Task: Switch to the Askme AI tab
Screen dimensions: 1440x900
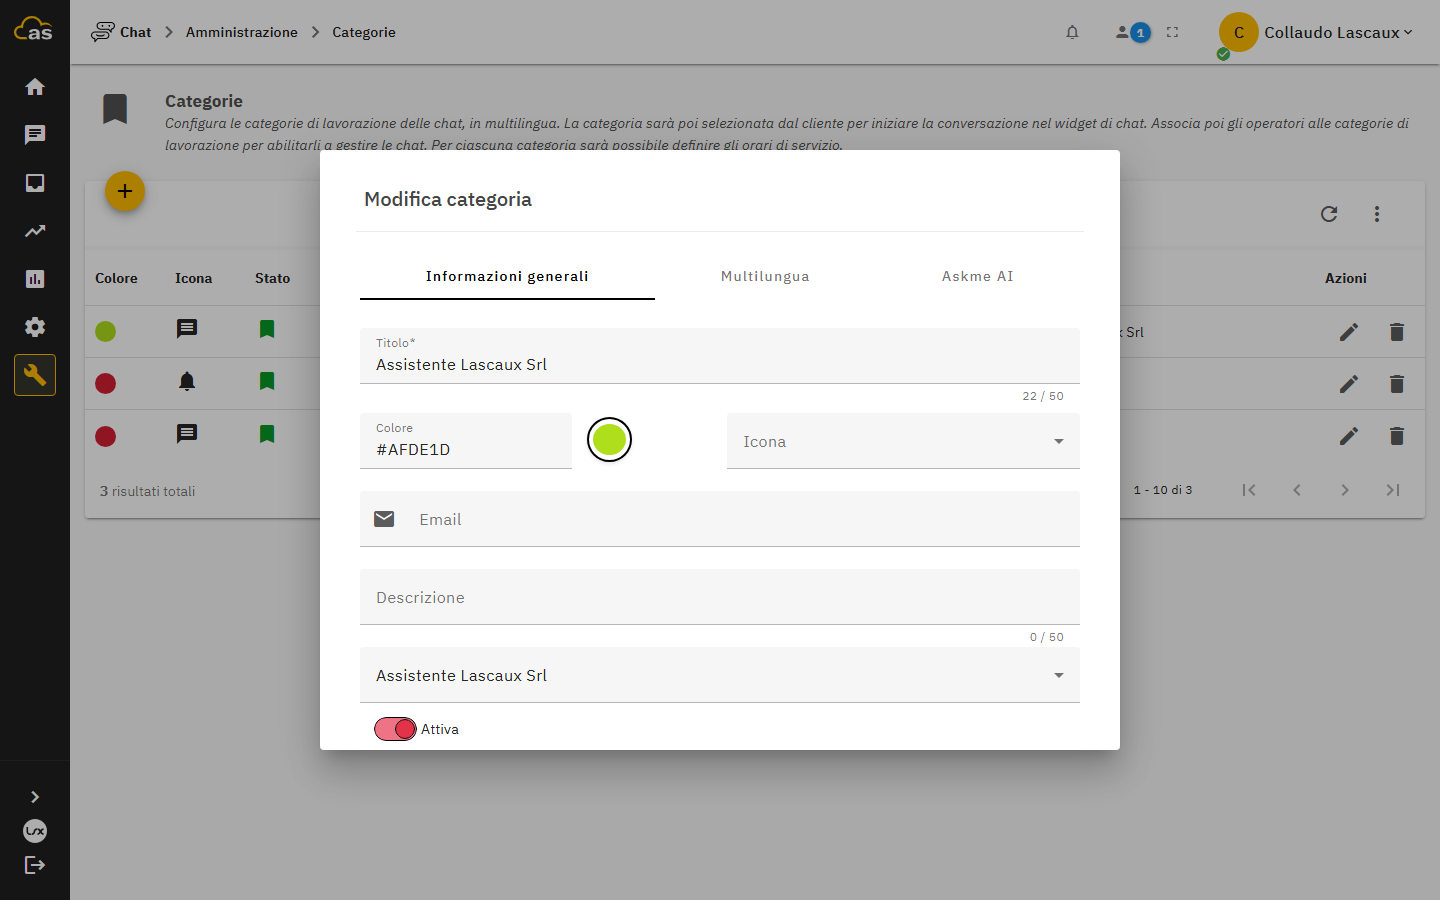Action: point(978,276)
